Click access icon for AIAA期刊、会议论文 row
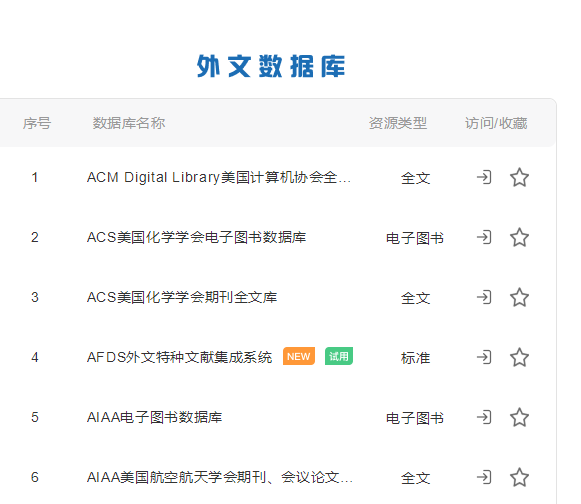581x504 pixels. click(484, 477)
